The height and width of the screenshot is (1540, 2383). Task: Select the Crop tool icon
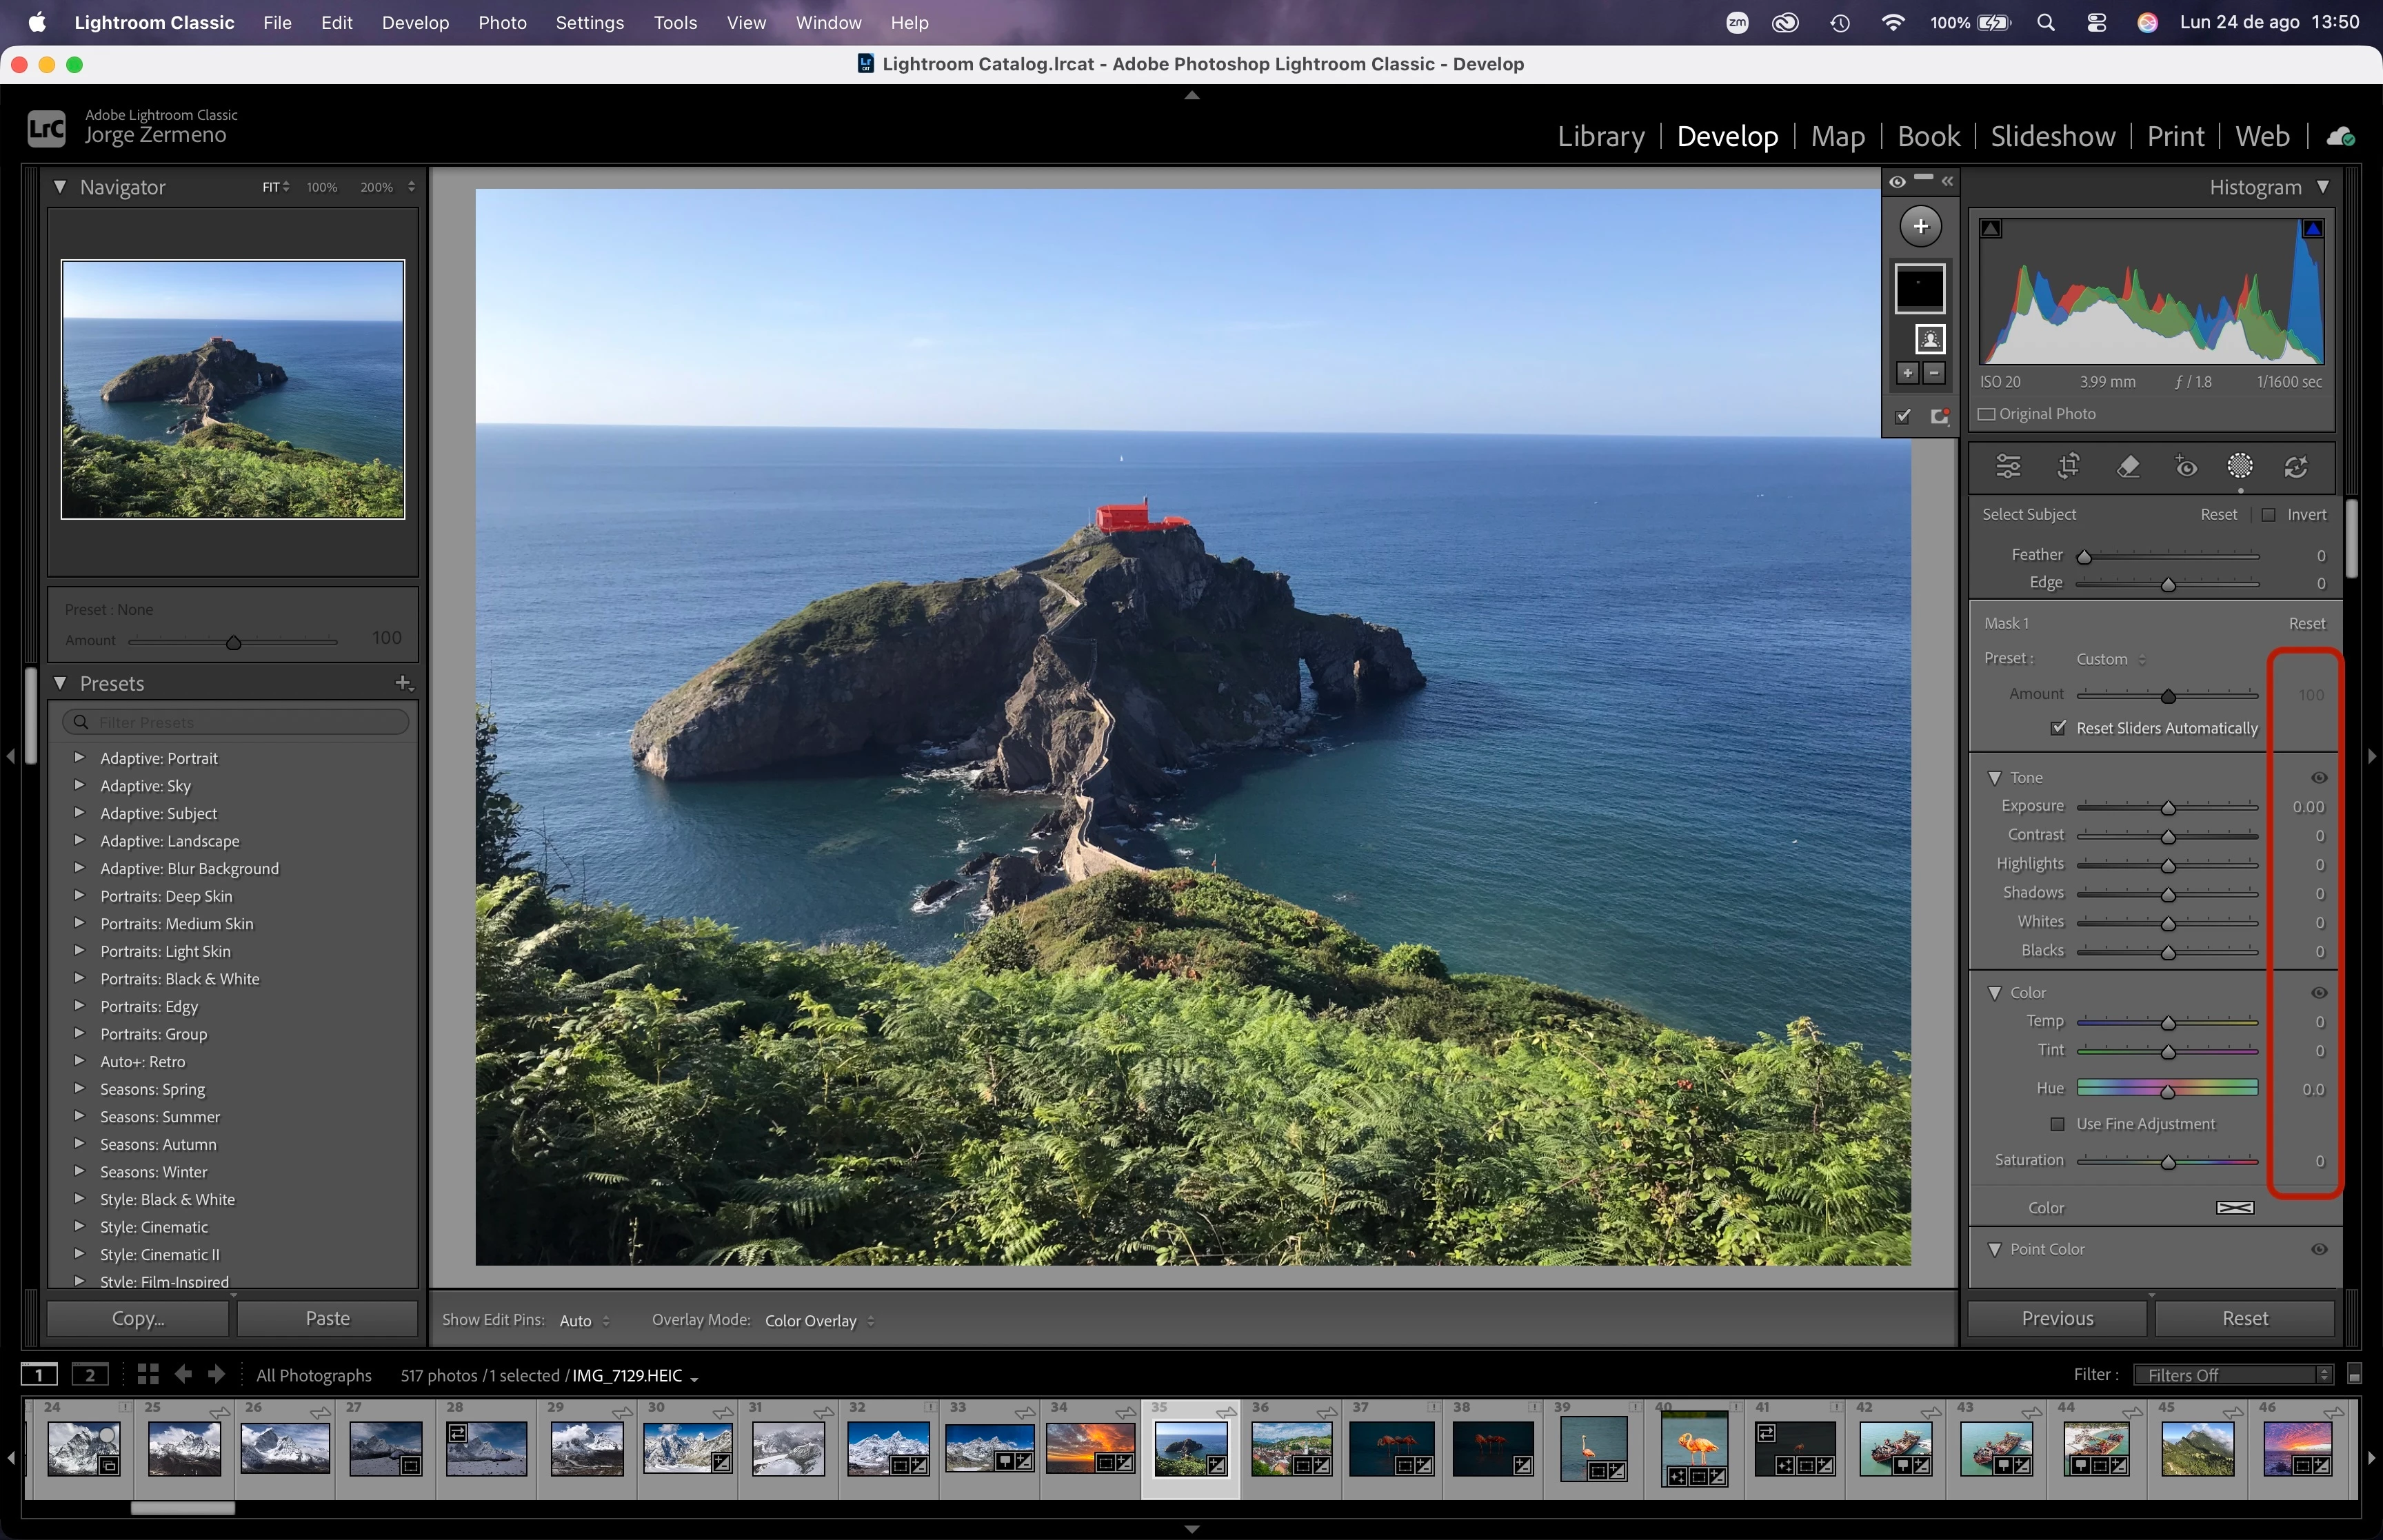tap(2068, 466)
